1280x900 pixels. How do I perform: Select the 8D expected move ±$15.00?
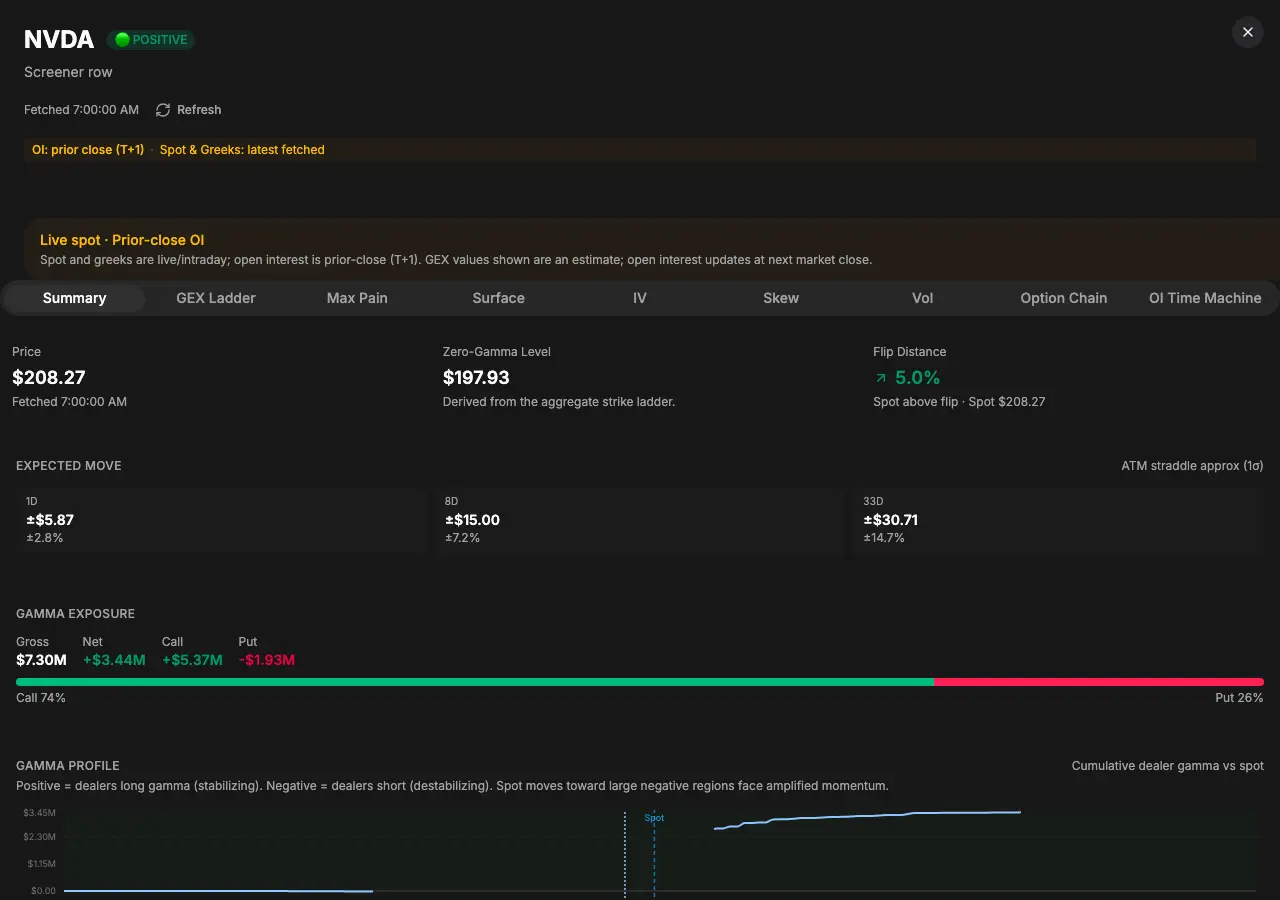(x=472, y=520)
